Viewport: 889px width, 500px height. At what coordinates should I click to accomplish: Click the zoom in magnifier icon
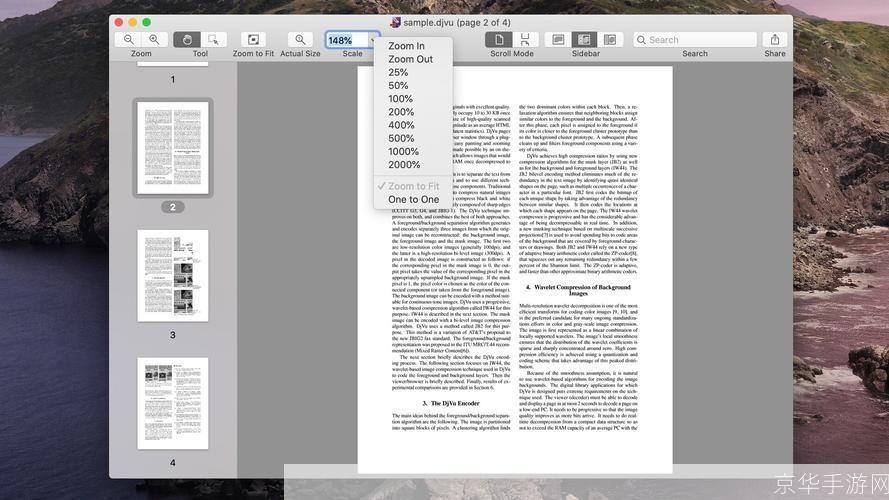click(x=154, y=39)
